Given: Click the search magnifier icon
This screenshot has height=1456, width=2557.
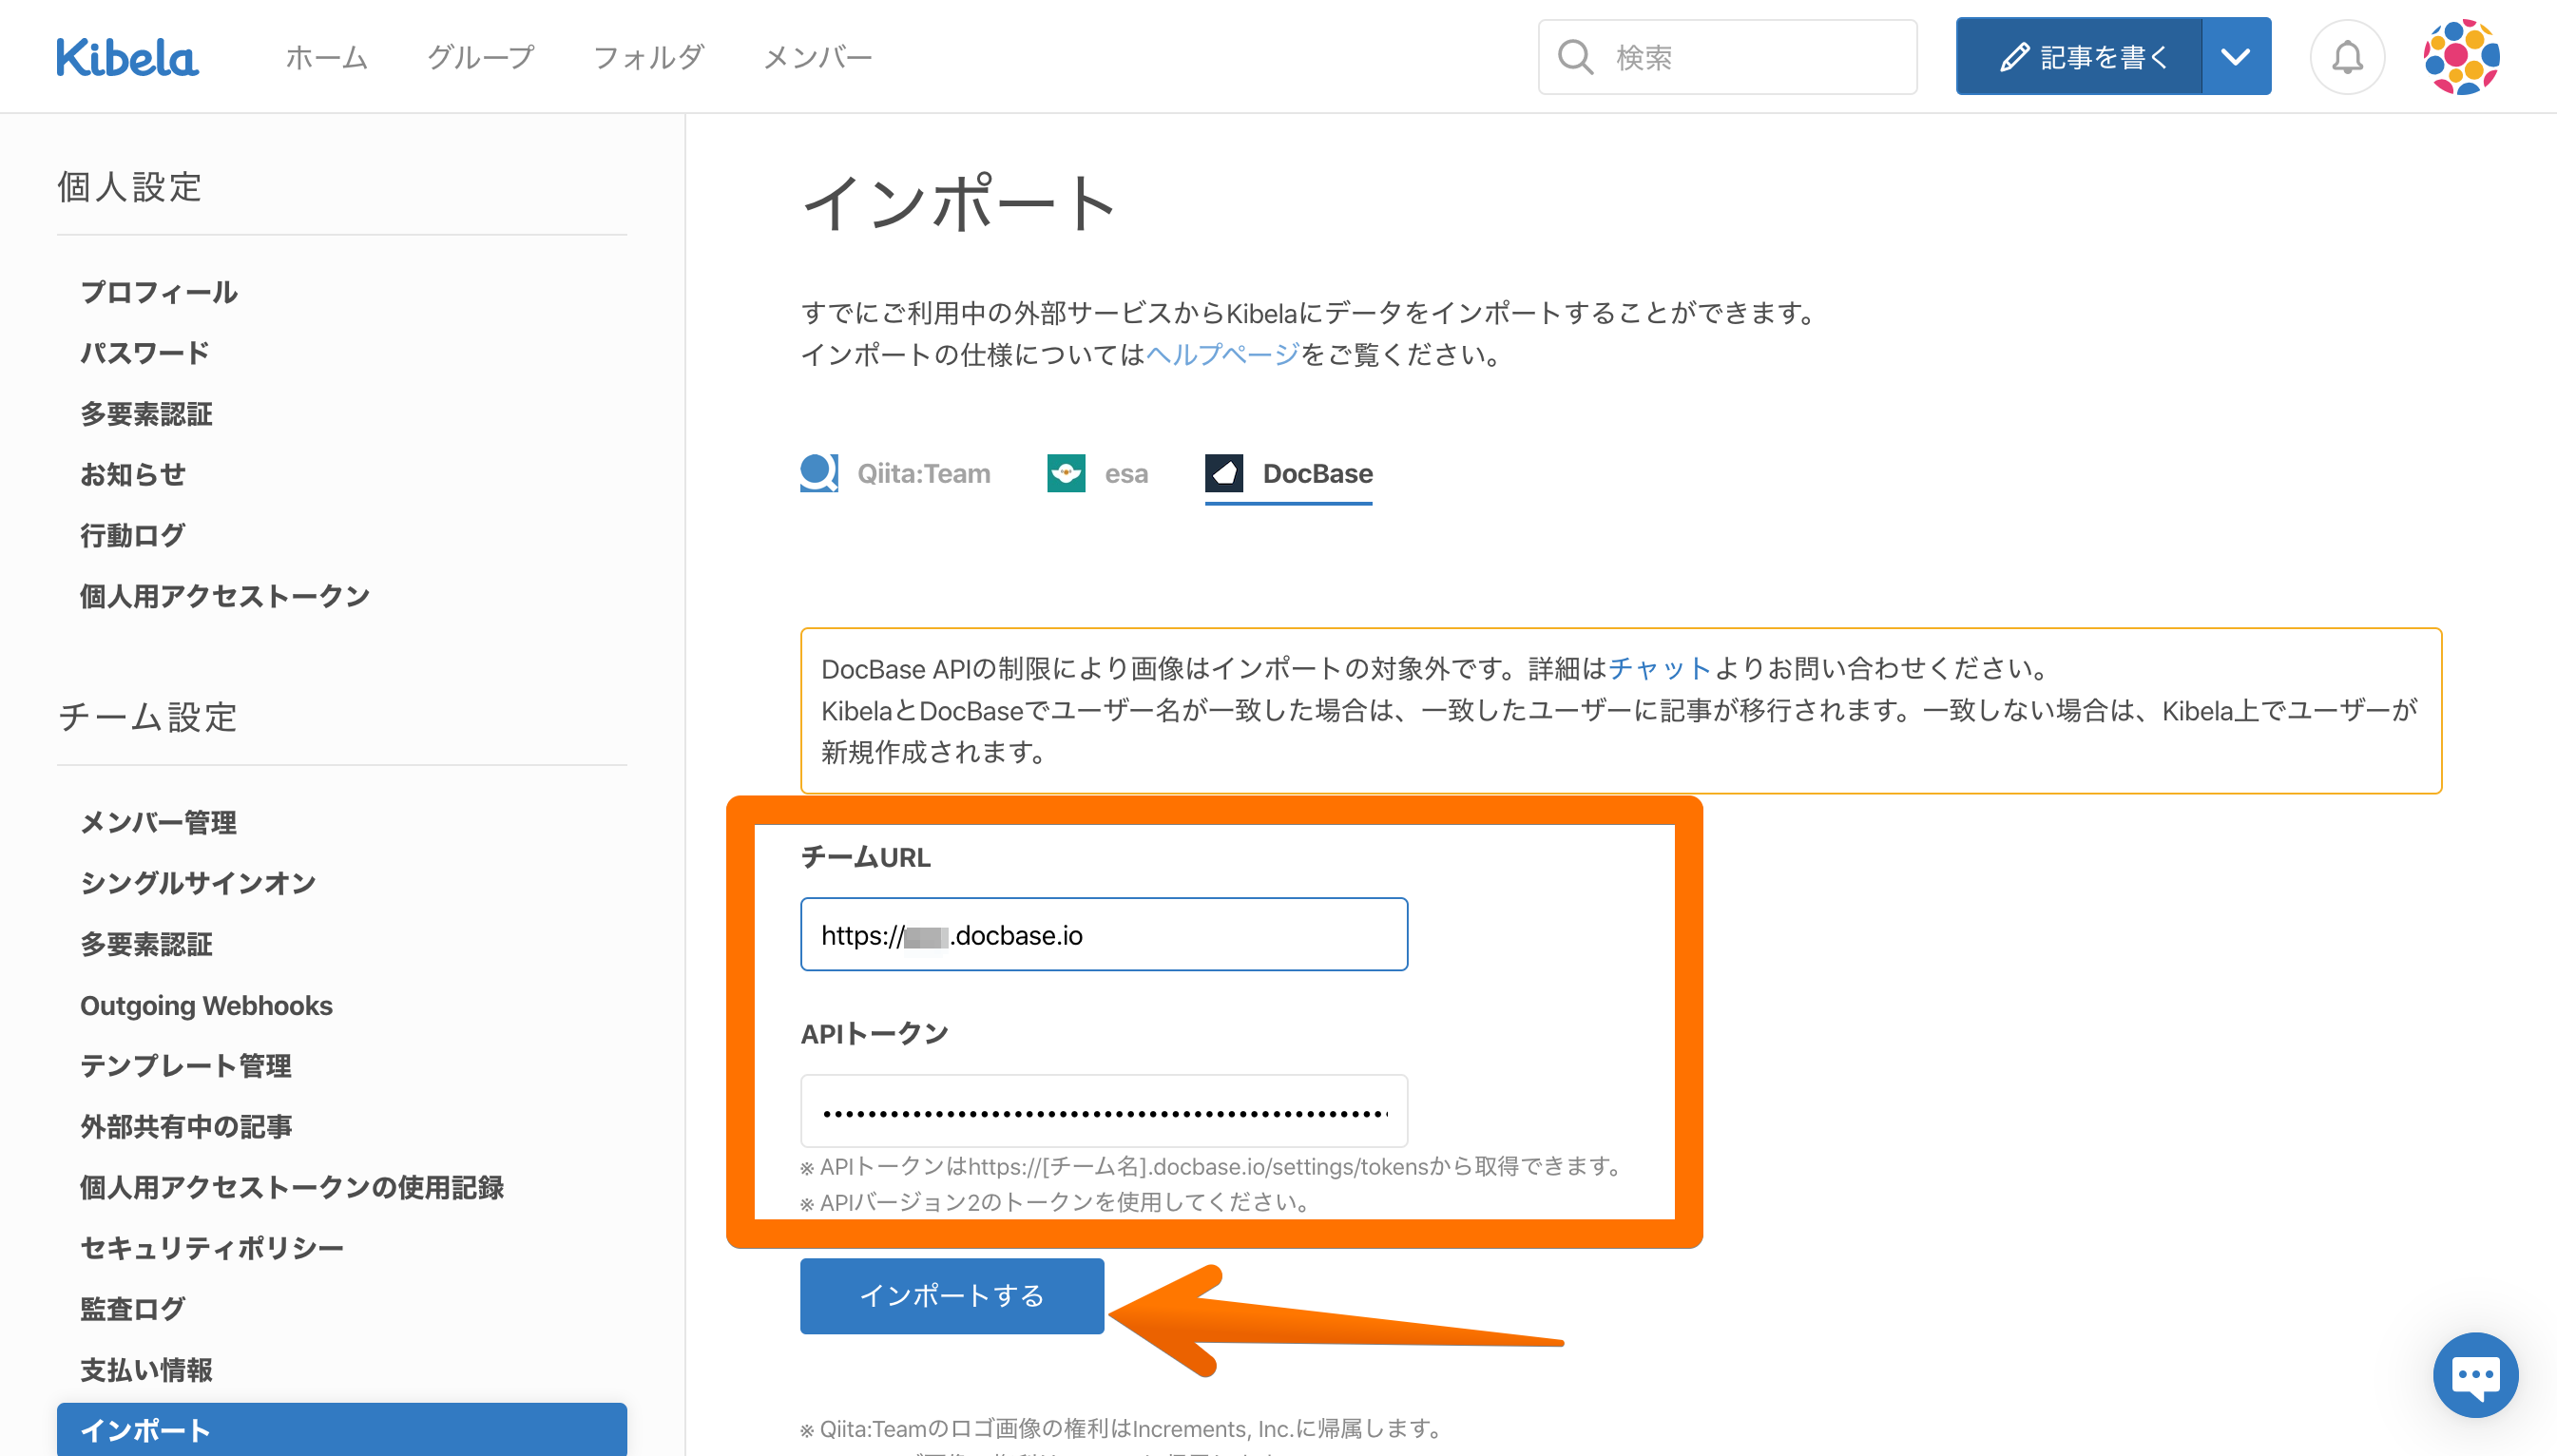Looking at the screenshot, I should pyautogui.click(x=1575, y=57).
